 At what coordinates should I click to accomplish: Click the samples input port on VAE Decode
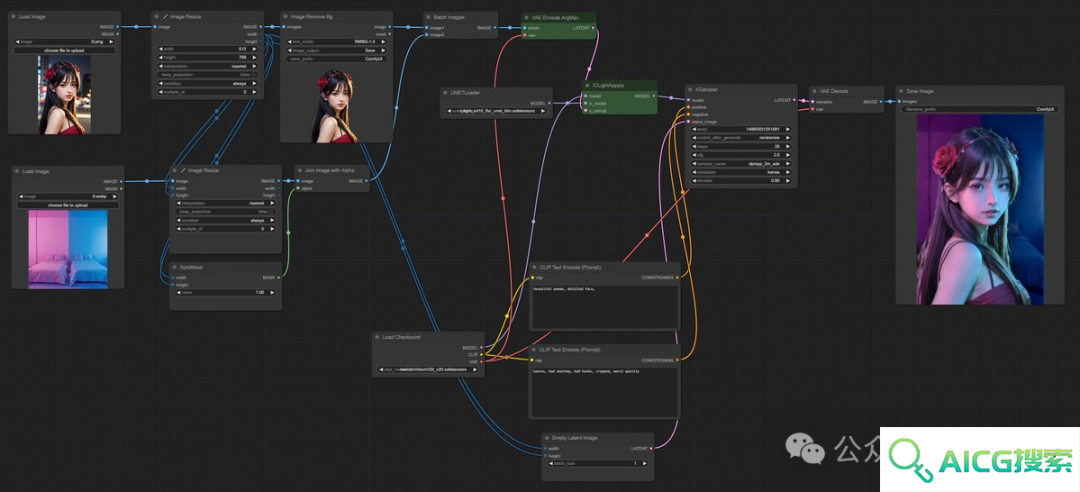[812, 101]
